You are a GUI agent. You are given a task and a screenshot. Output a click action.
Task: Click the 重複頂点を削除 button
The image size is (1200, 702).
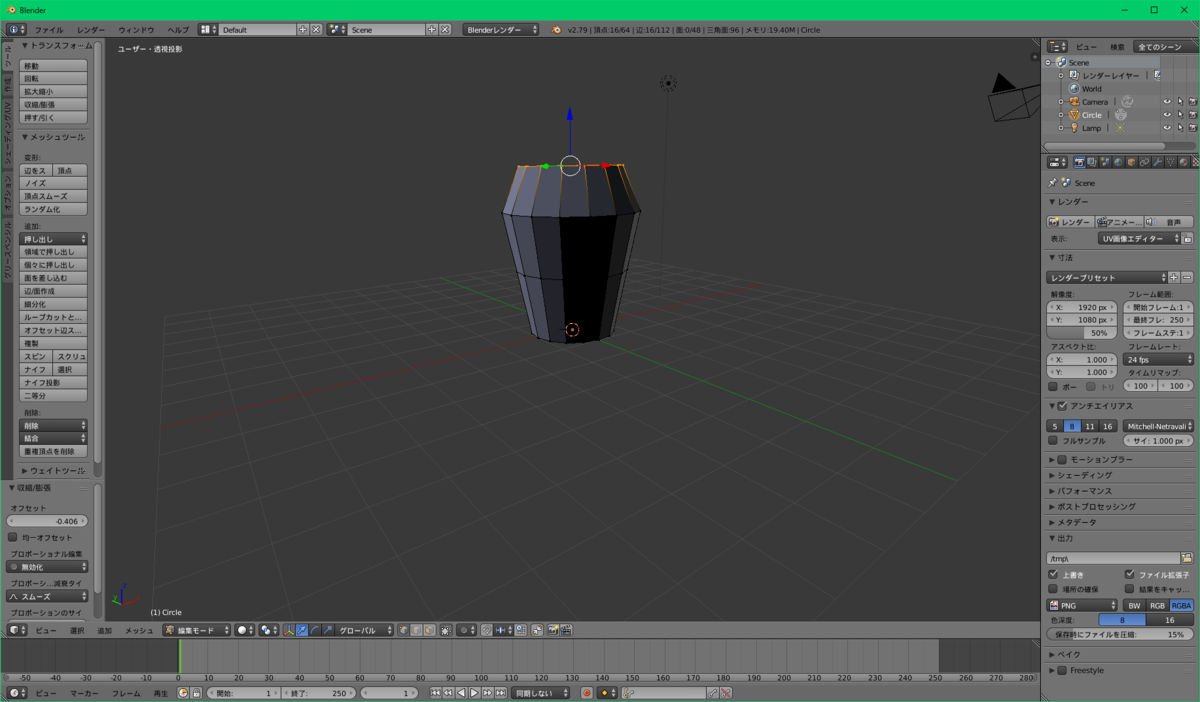(54, 451)
